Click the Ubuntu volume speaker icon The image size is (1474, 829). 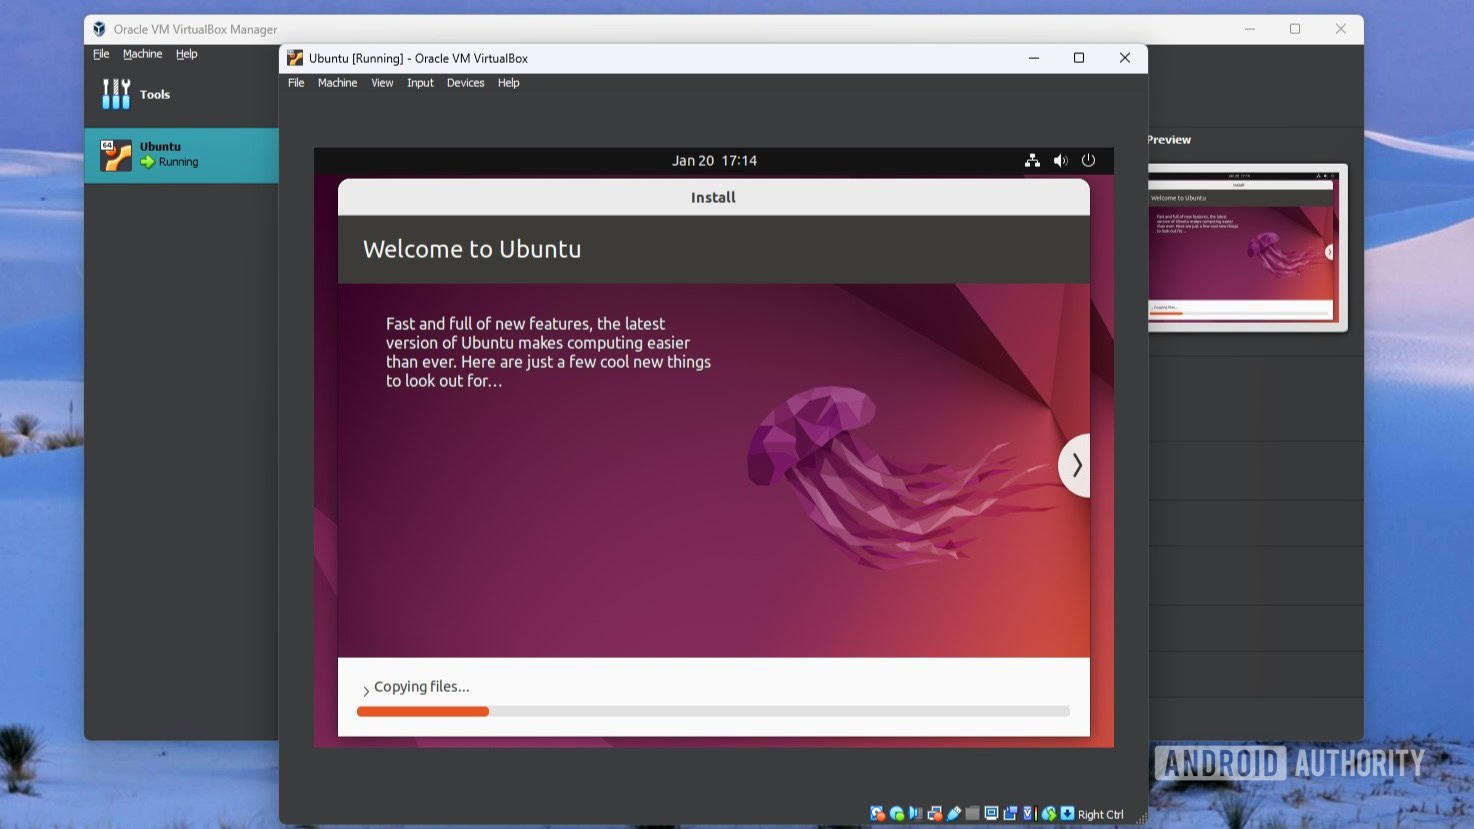tap(1060, 160)
